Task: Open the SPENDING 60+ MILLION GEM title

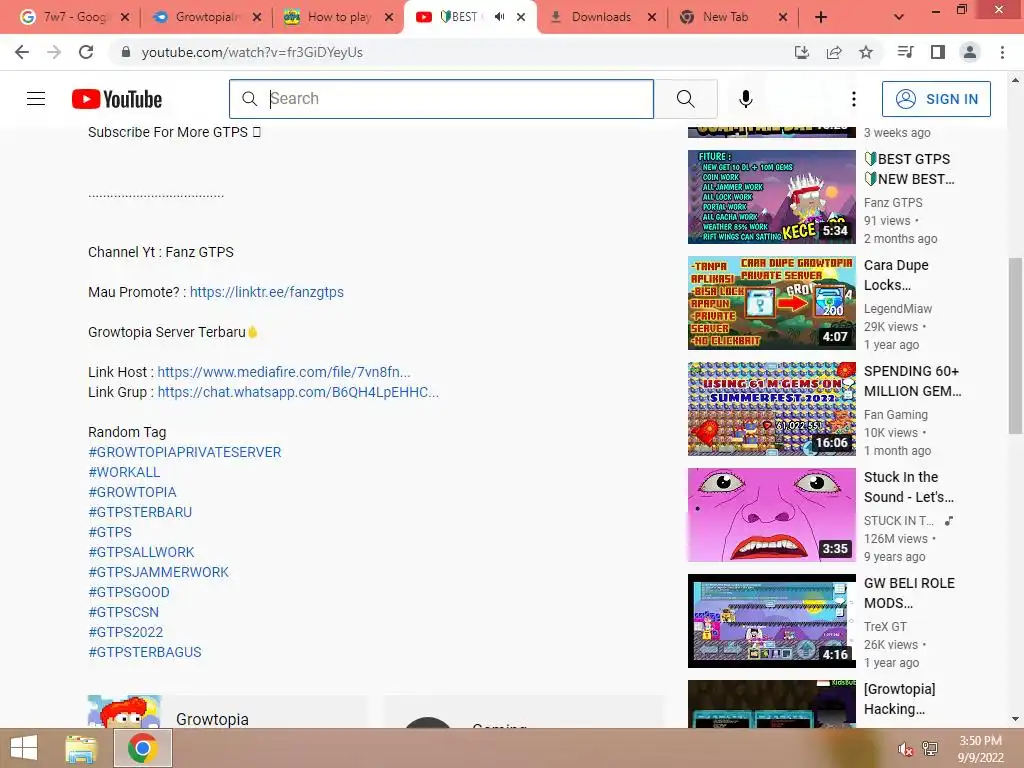Action: pos(912,381)
